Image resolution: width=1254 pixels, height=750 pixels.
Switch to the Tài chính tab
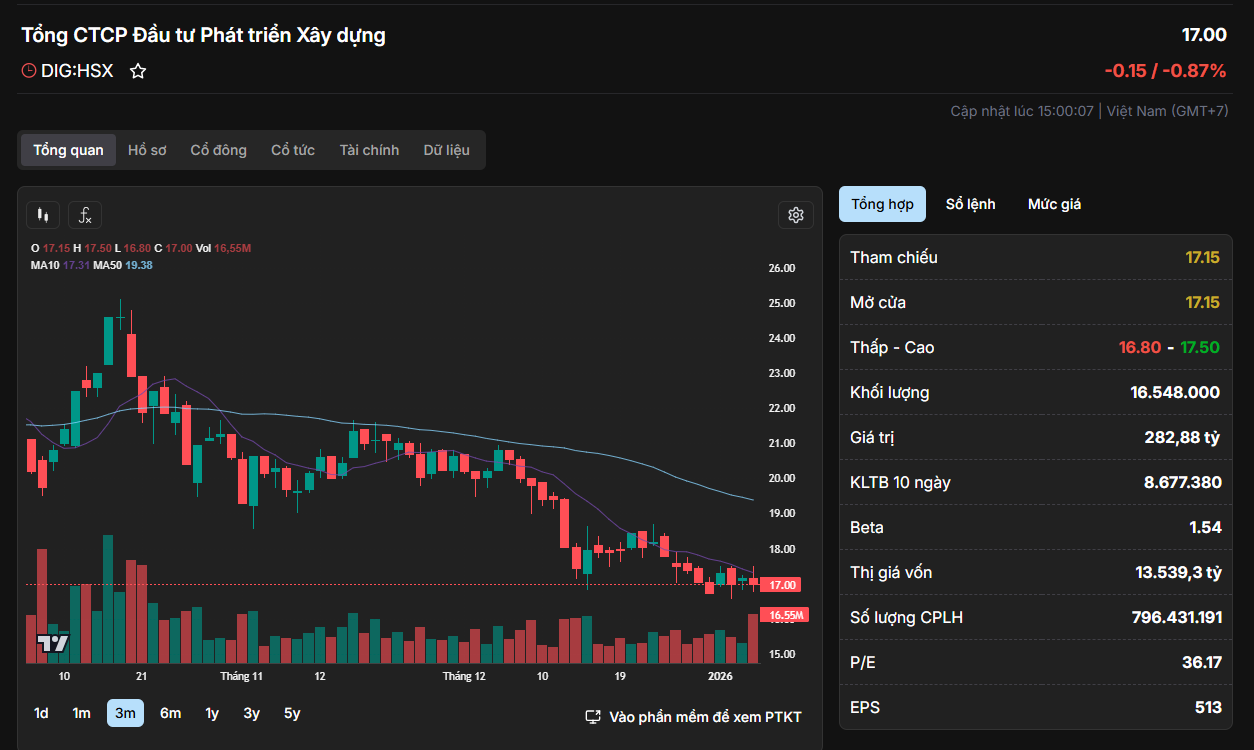(369, 150)
